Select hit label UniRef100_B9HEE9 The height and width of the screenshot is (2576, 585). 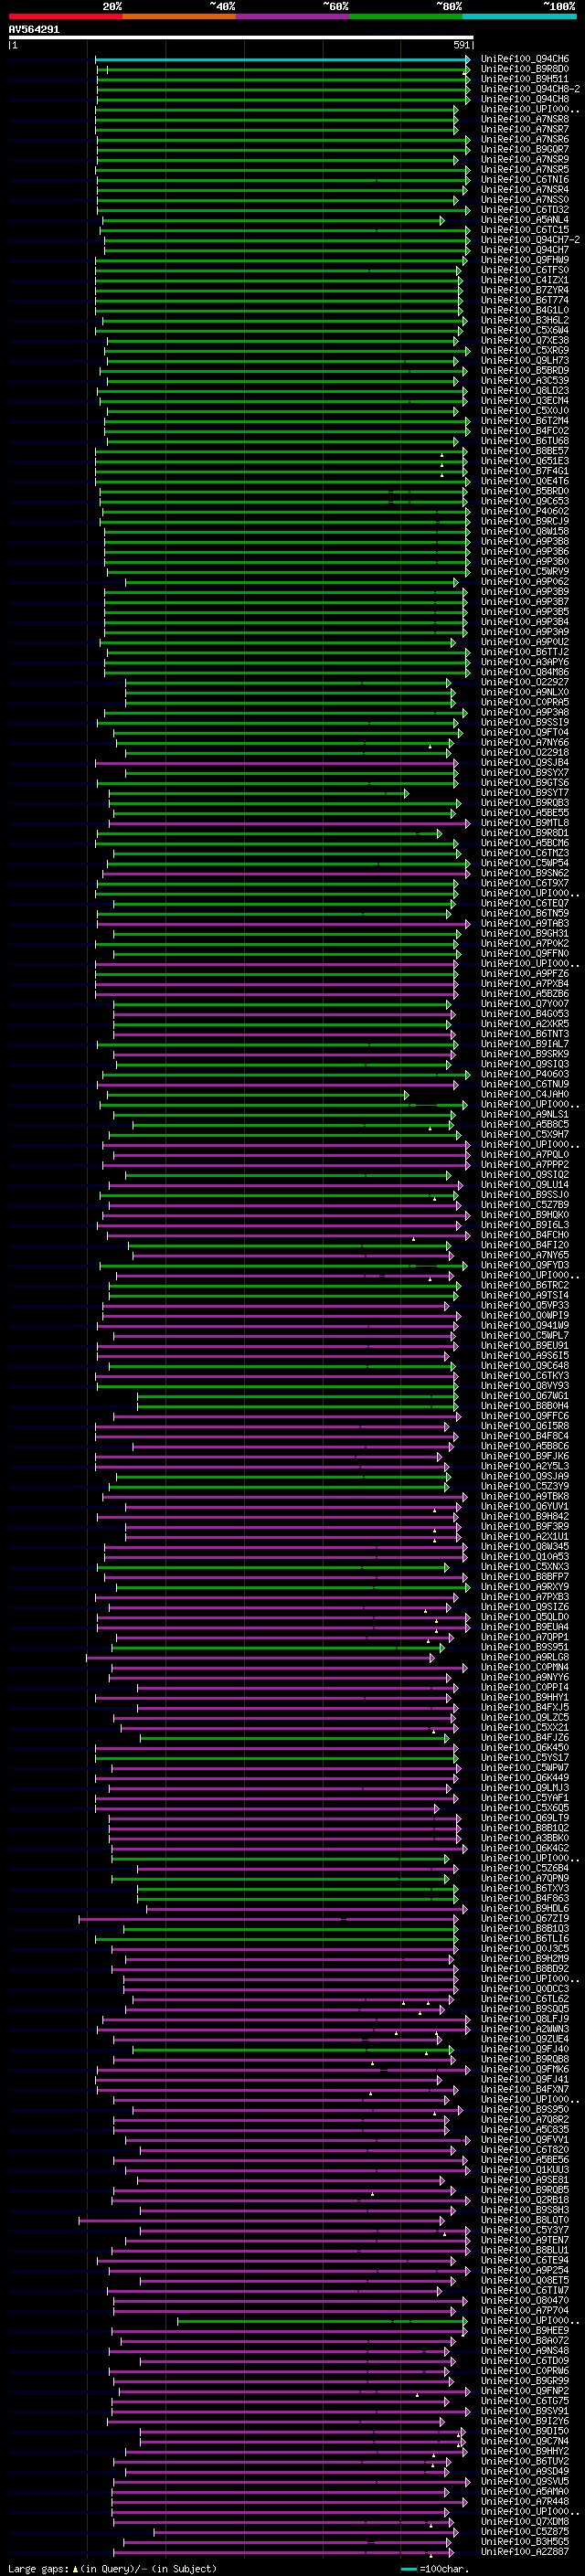click(x=525, y=2330)
